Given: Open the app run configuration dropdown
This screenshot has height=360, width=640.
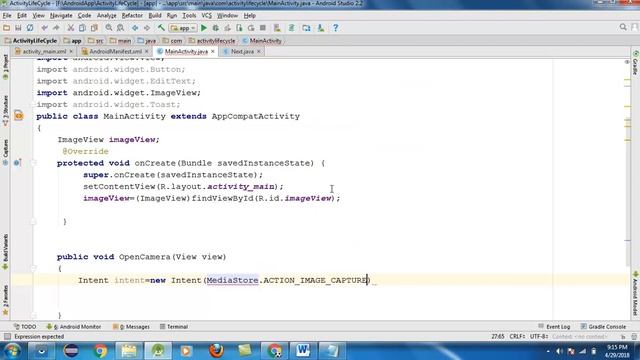Looking at the screenshot, I should tap(183, 28).
